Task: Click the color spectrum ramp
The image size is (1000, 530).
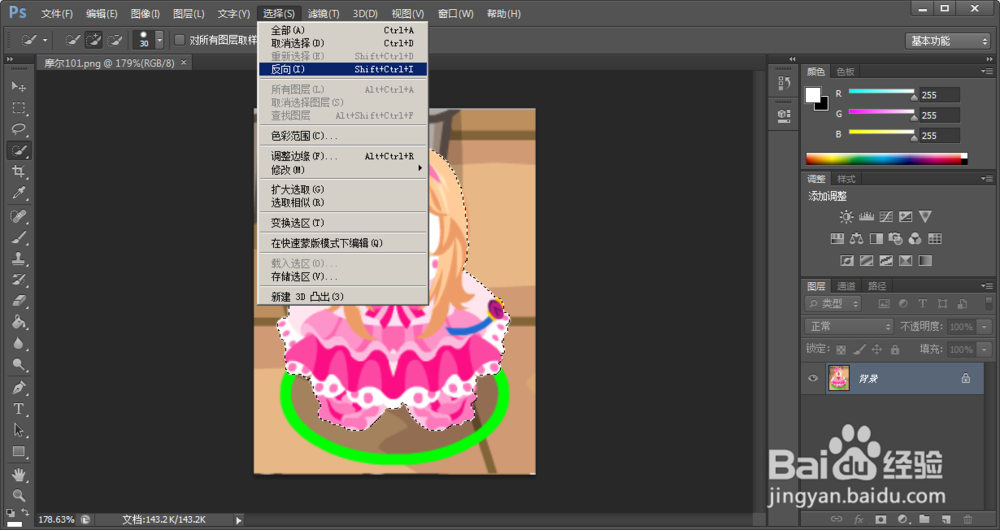Action: 886,159
